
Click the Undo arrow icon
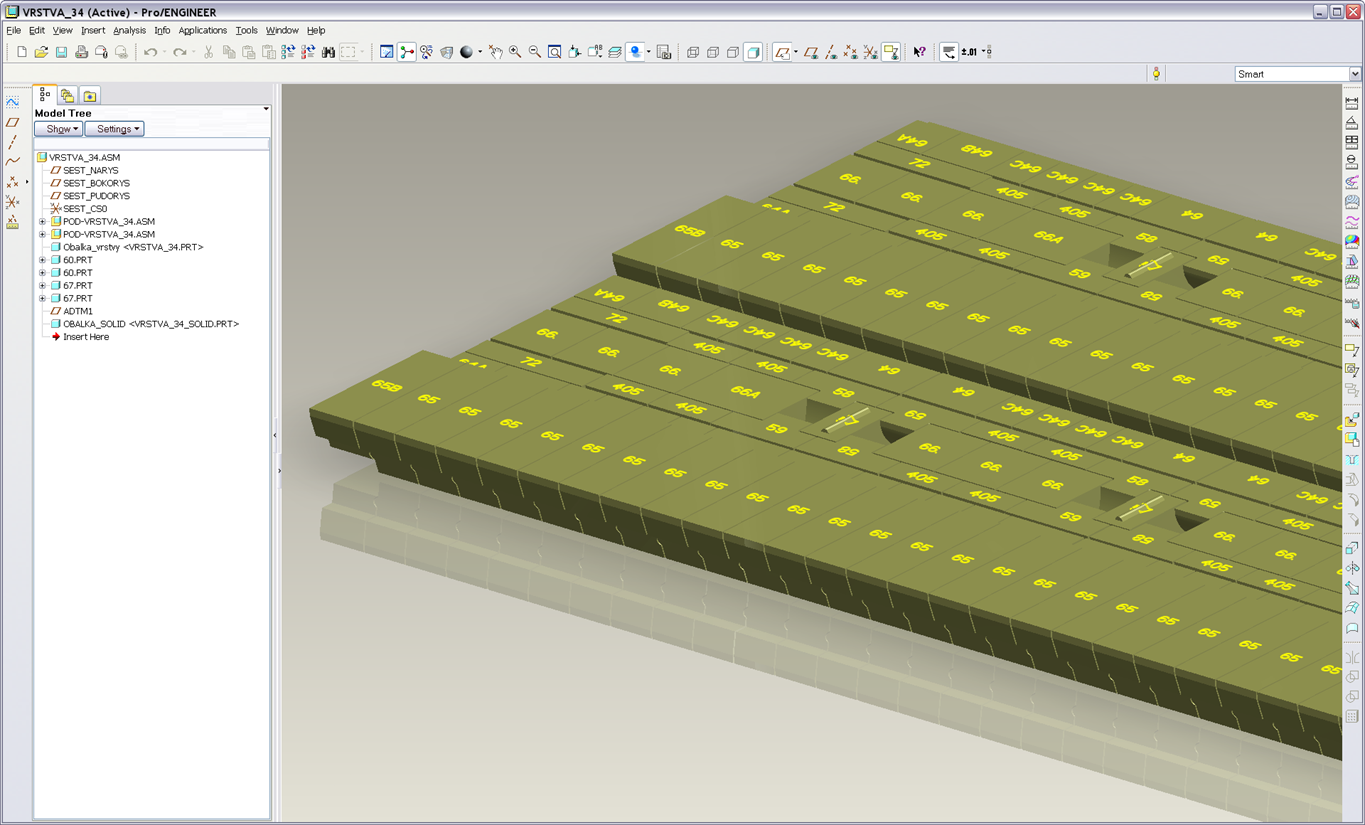pos(150,52)
